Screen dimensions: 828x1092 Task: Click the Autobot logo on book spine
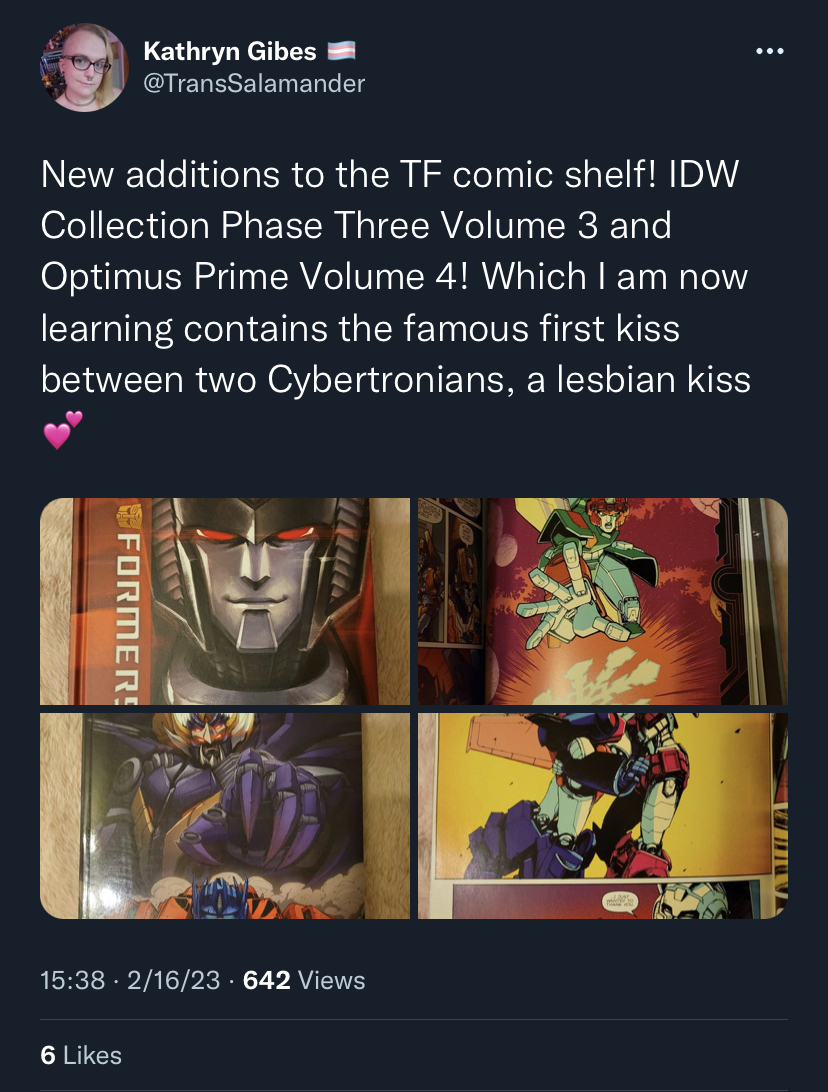pos(129,517)
